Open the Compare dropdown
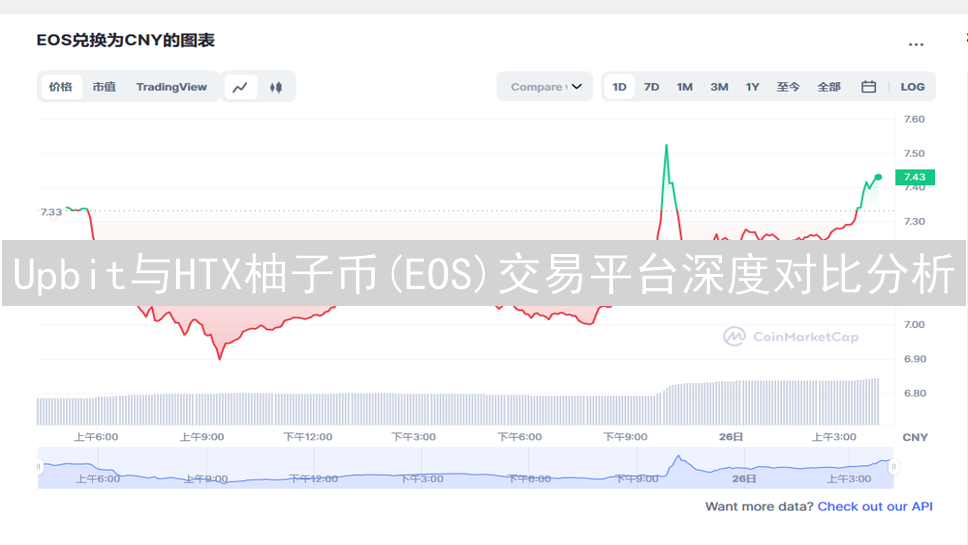This screenshot has width=968, height=545. click(x=545, y=87)
